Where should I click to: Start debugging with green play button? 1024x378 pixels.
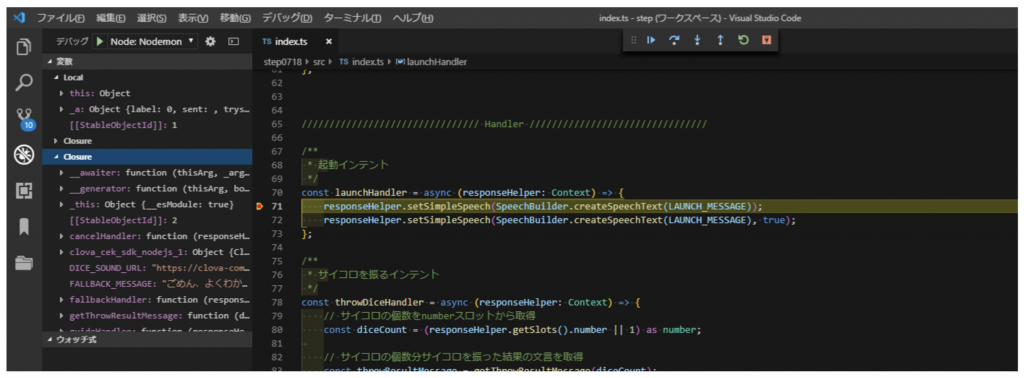(x=100, y=41)
